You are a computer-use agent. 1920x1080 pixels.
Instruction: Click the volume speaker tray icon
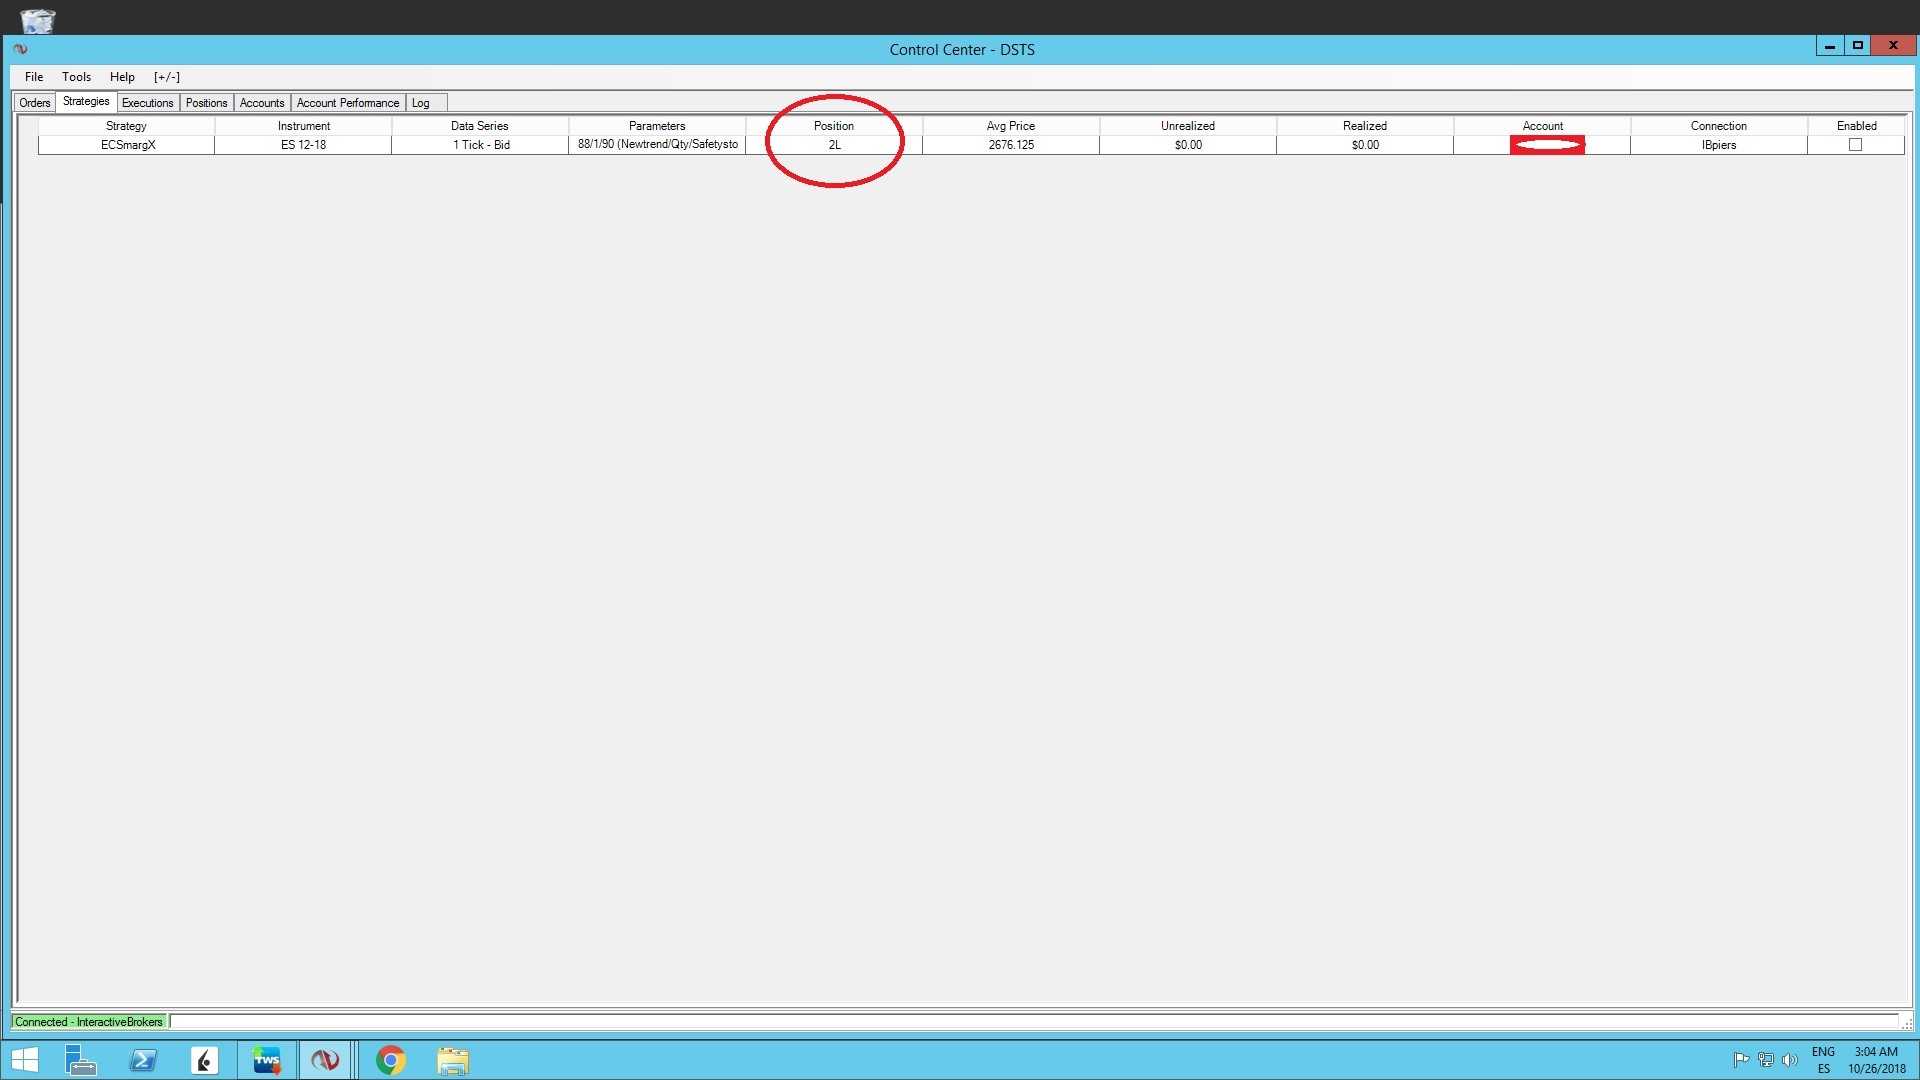(x=1789, y=1060)
